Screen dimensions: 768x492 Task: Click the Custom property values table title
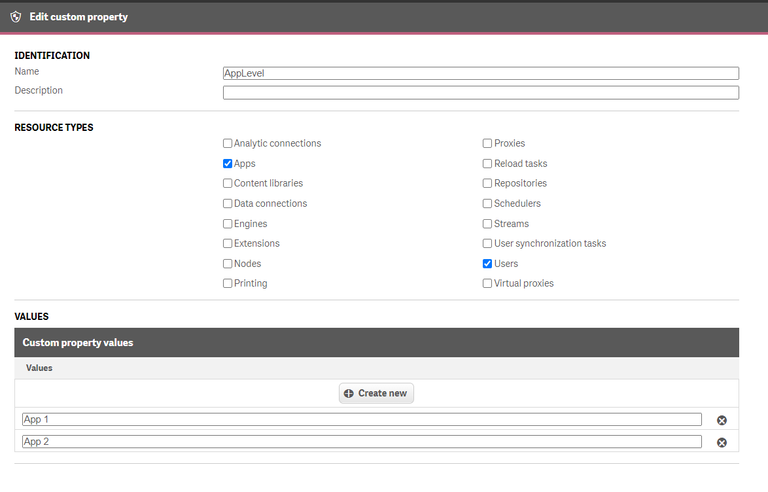pos(78,343)
